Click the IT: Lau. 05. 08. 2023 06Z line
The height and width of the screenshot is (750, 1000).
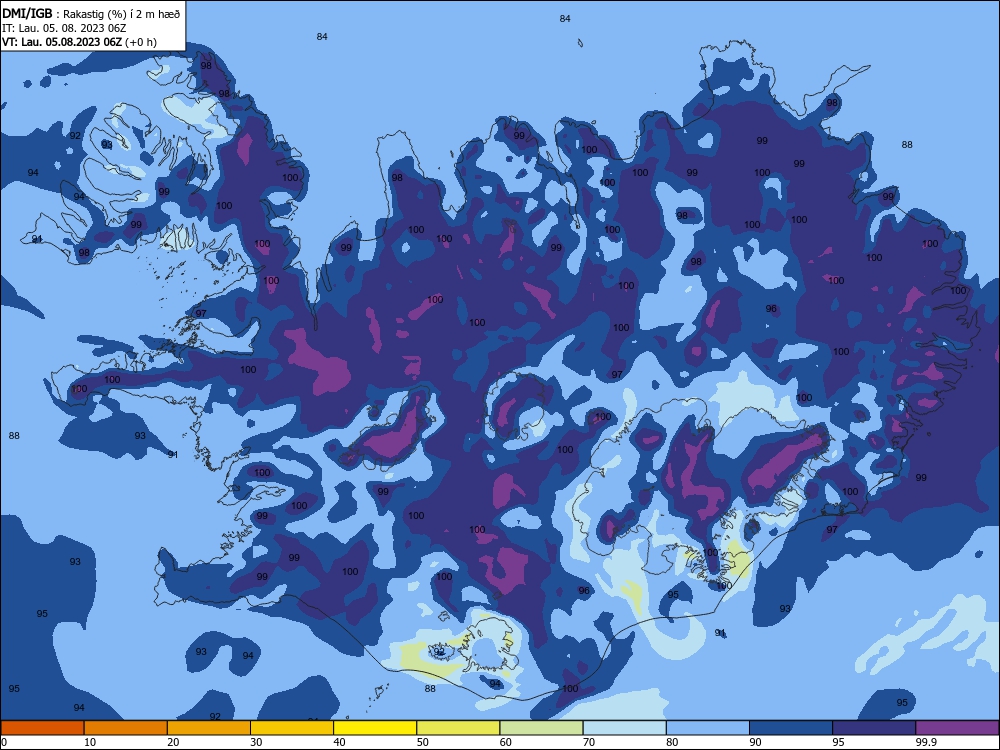tap(64, 28)
